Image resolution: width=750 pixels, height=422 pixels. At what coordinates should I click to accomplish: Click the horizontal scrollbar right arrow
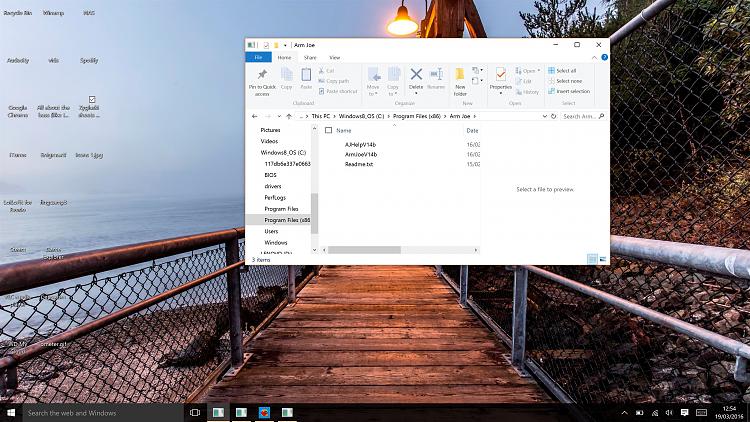point(476,250)
